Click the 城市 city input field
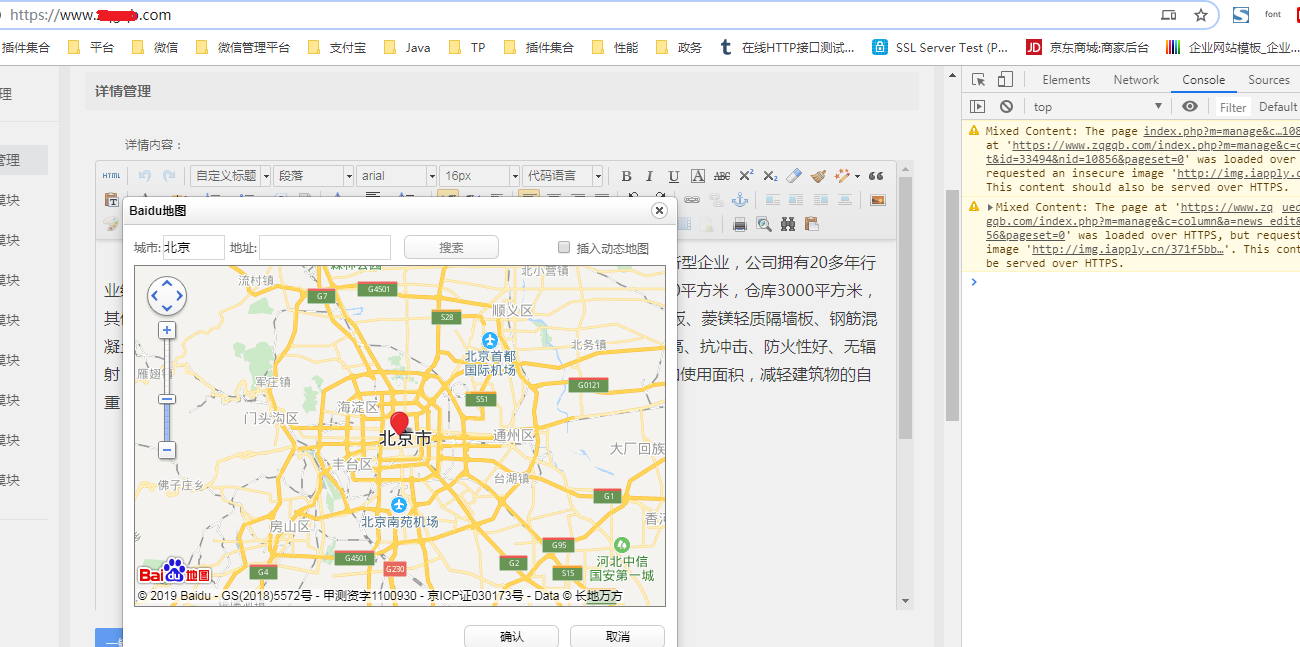Viewport: 1300px width, 647px height. [194, 247]
